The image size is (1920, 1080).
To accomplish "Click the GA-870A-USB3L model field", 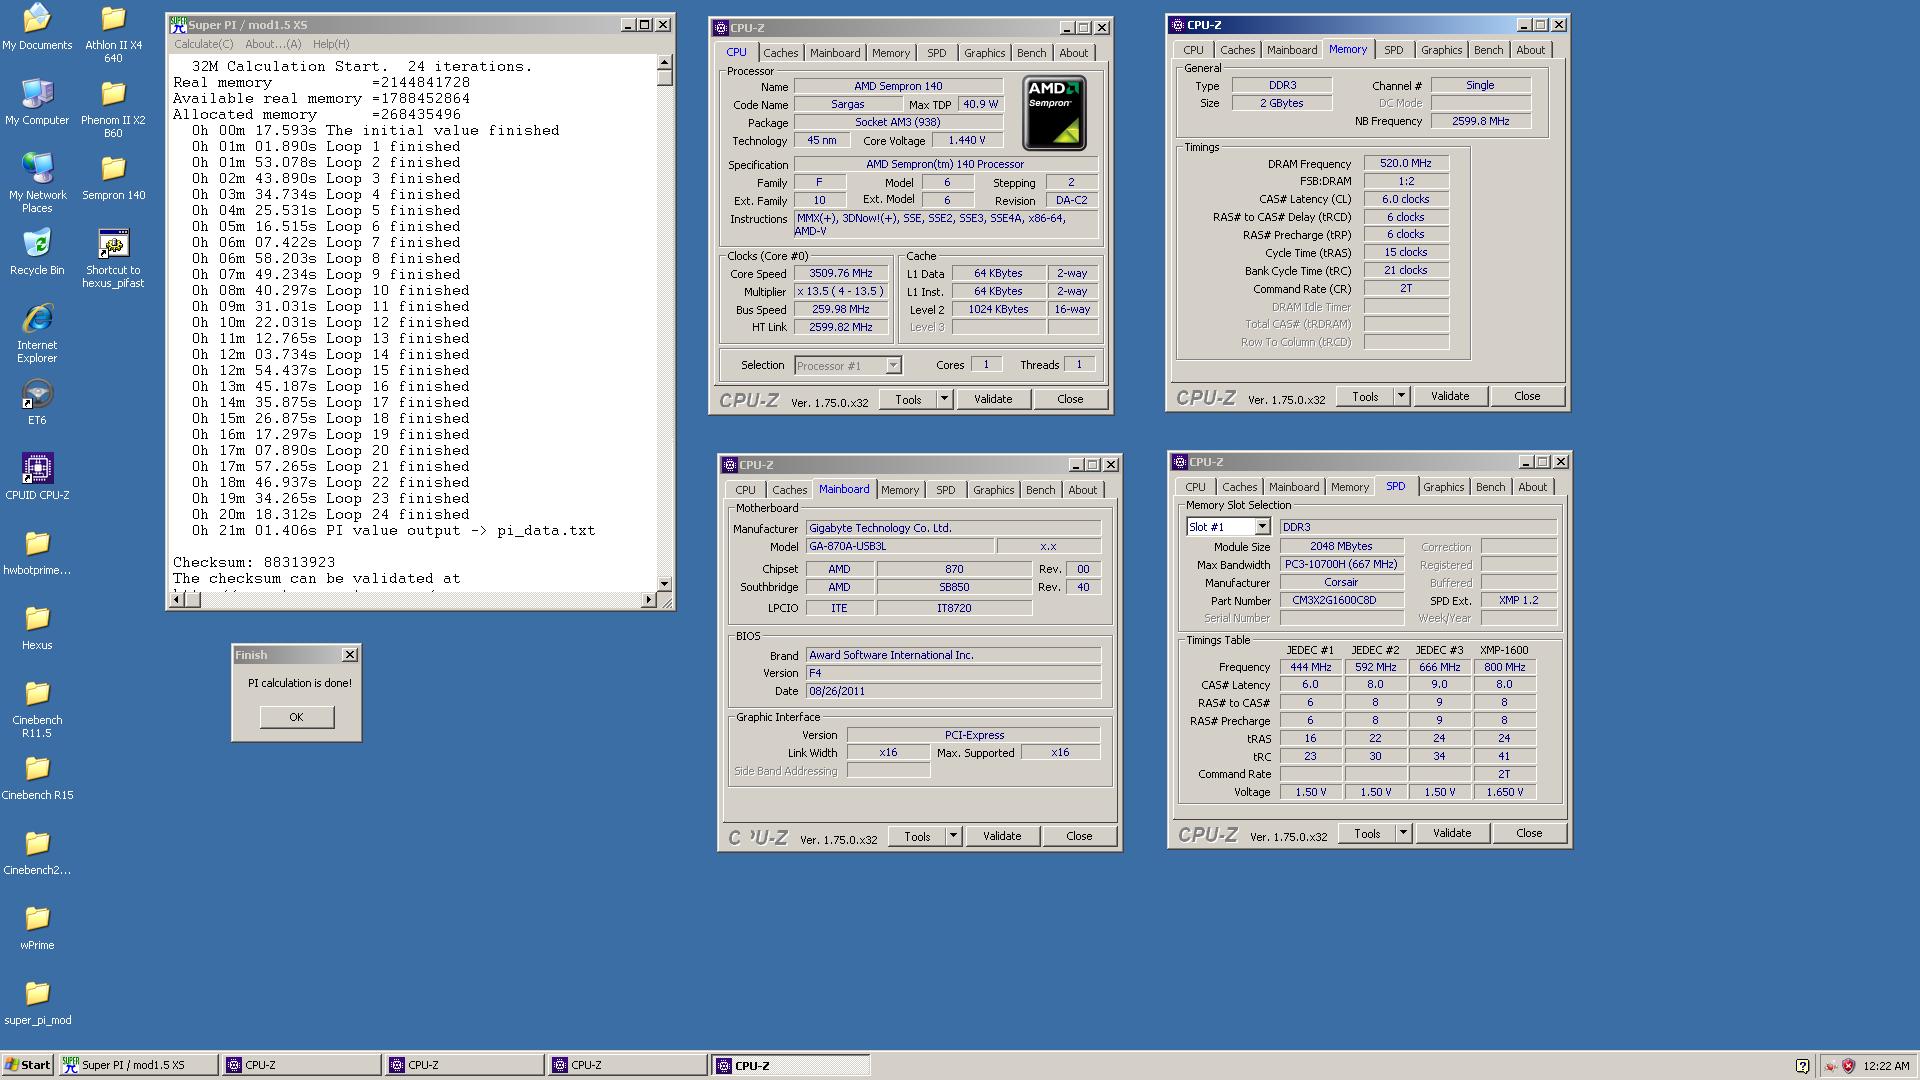I will (900, 546).
